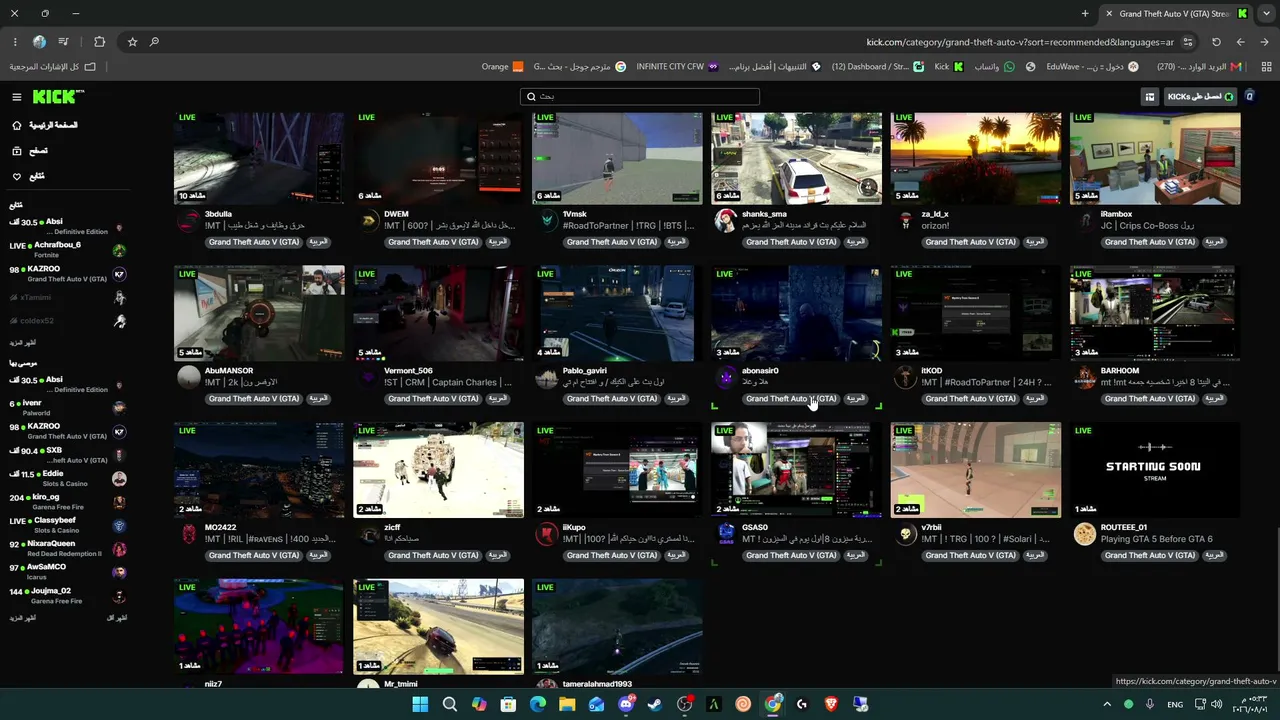The width and height of the screenshot is (1280, 720).
Task: Open site information icon beside the URL
Action: 1188,42
